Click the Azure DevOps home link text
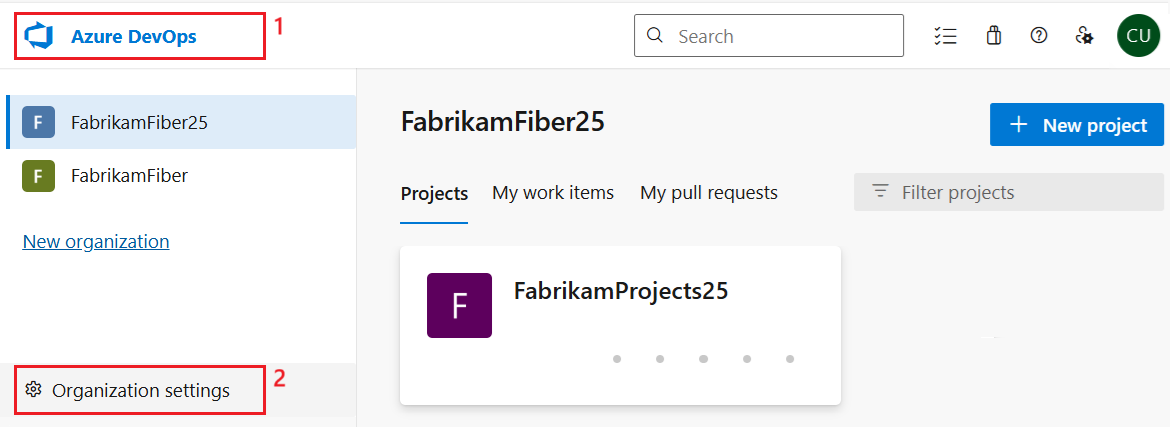 (134, 37)
